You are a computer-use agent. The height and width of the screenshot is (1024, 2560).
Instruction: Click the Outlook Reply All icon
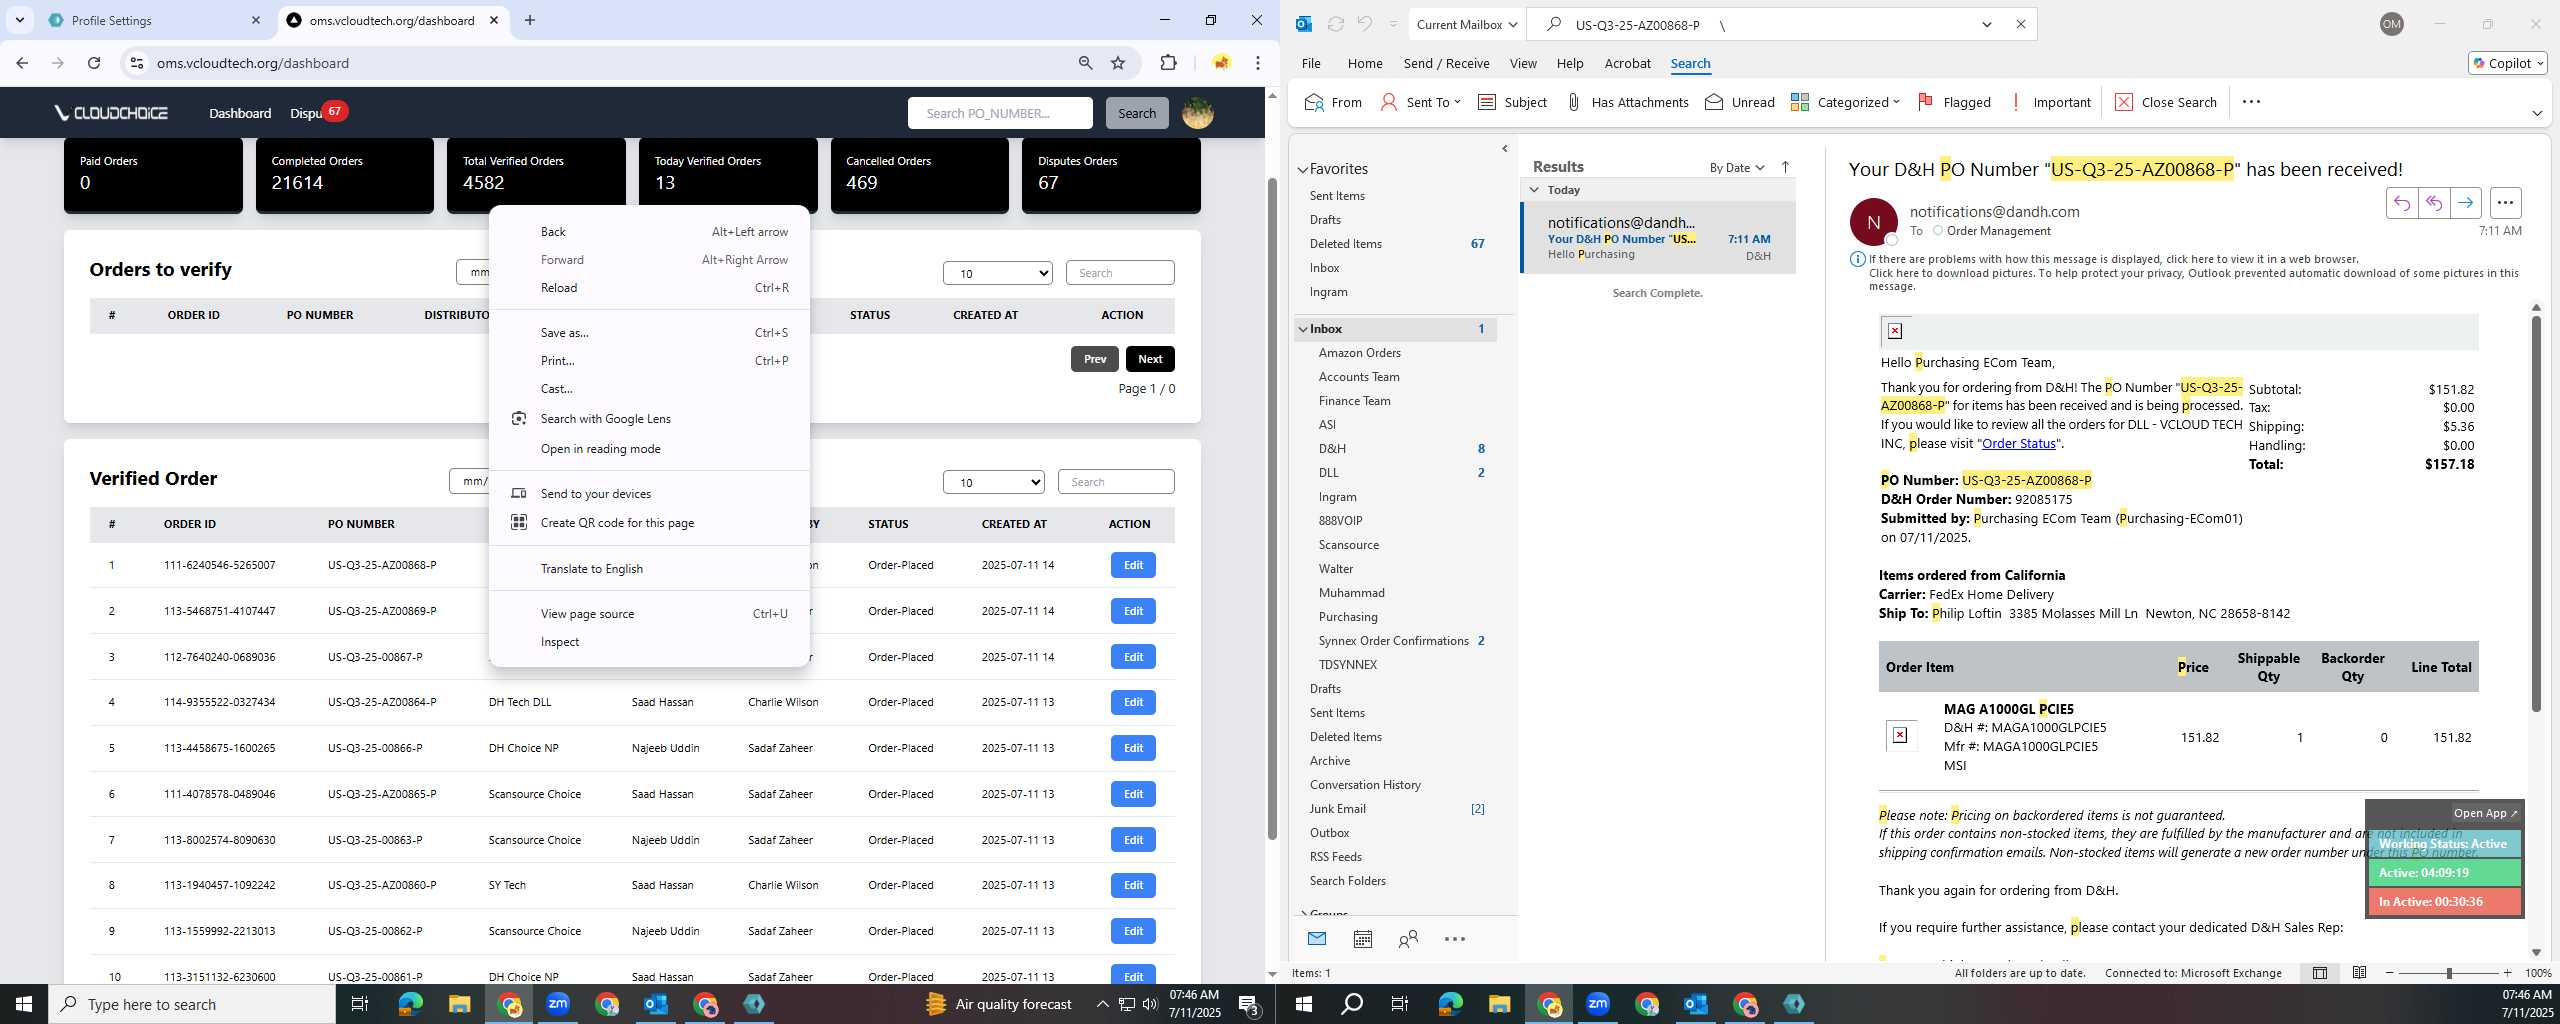pos(2433,203)
